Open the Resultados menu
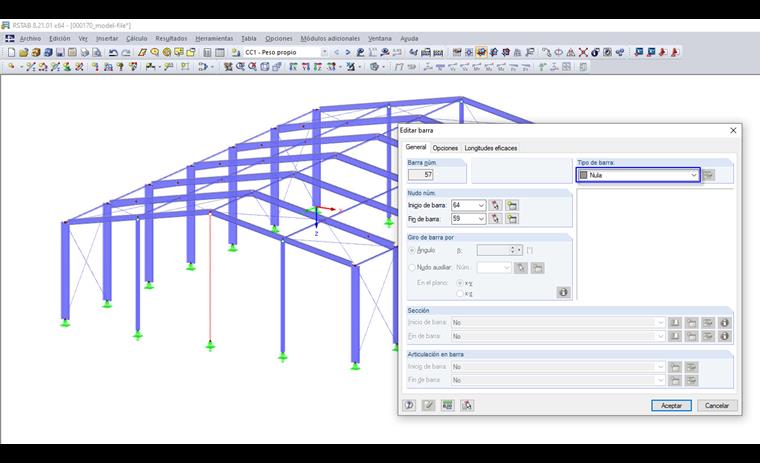Image resolution: width=760 pixels, height=463 pixels. click(171, 38)
